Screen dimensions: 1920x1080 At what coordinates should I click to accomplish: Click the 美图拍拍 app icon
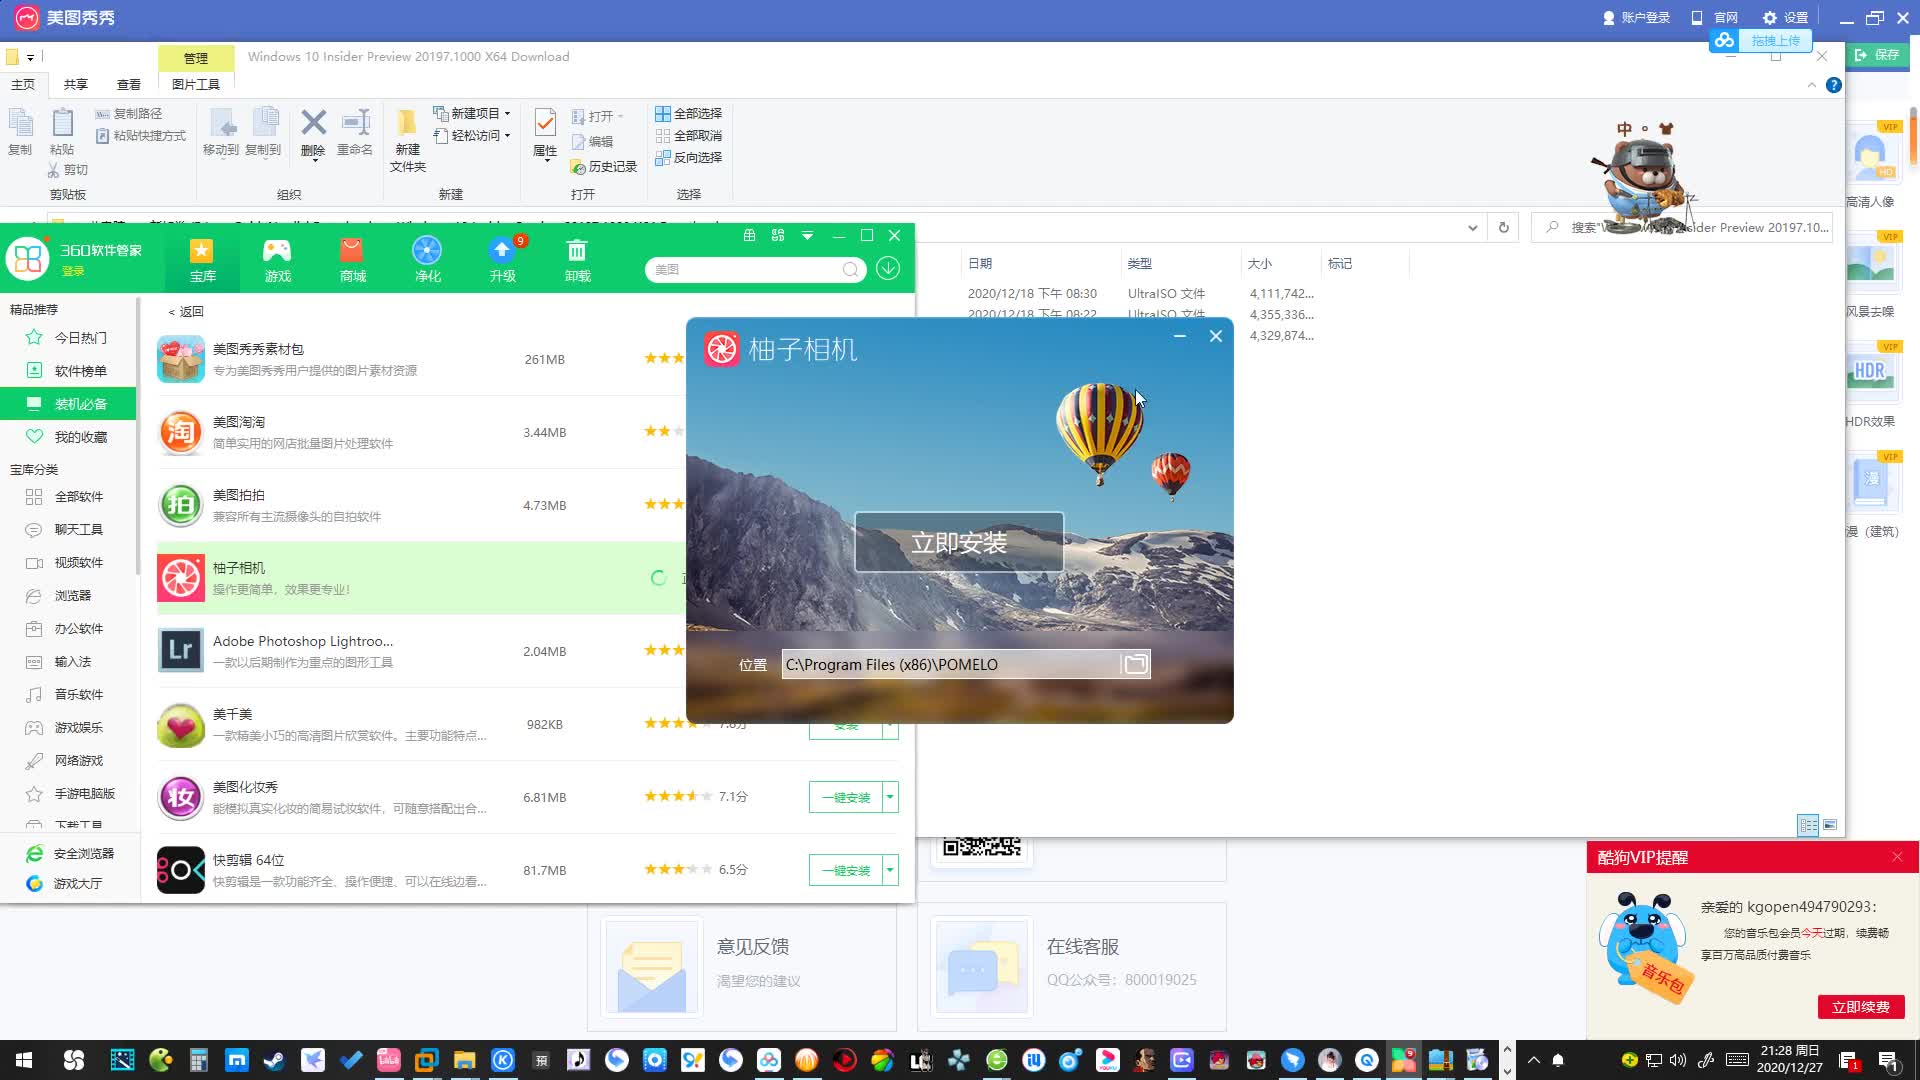click(181, 505)
